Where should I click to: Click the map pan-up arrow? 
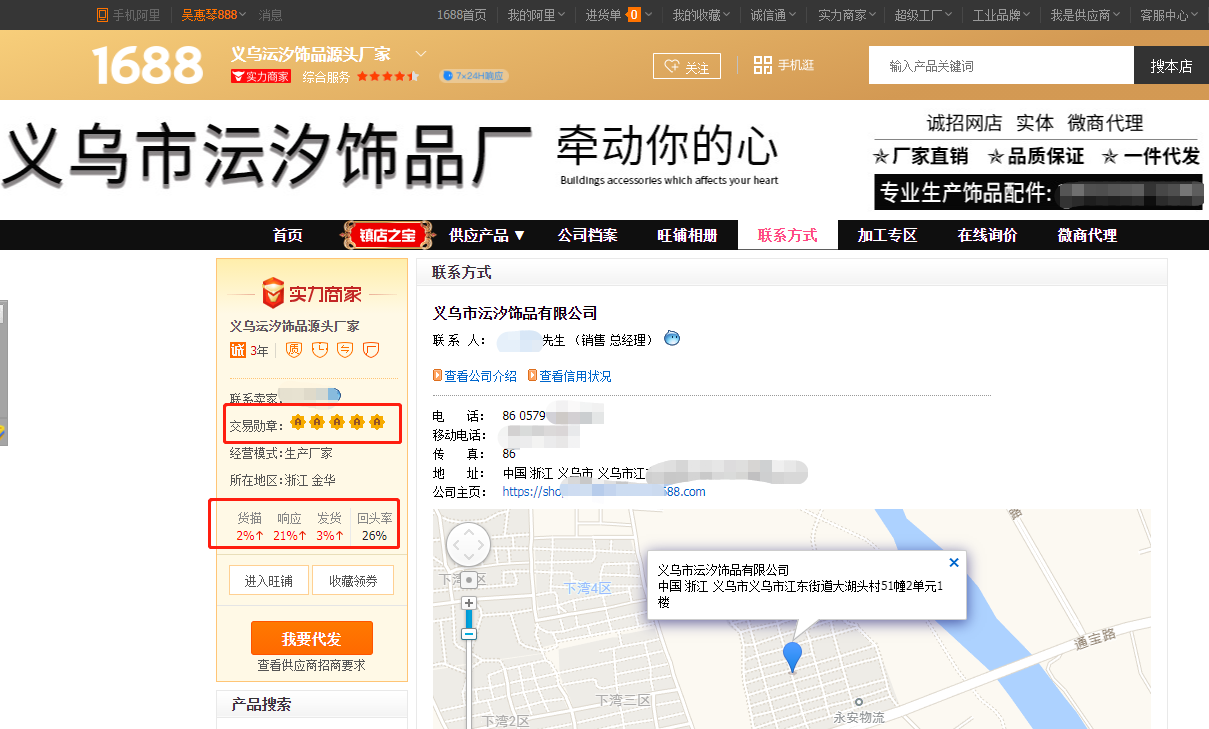(x=468, y=531)
